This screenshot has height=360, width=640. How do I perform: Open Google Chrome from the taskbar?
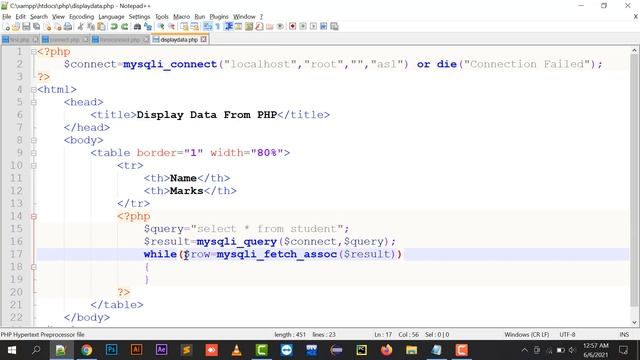pyautogui.click(x=86, y=350)
